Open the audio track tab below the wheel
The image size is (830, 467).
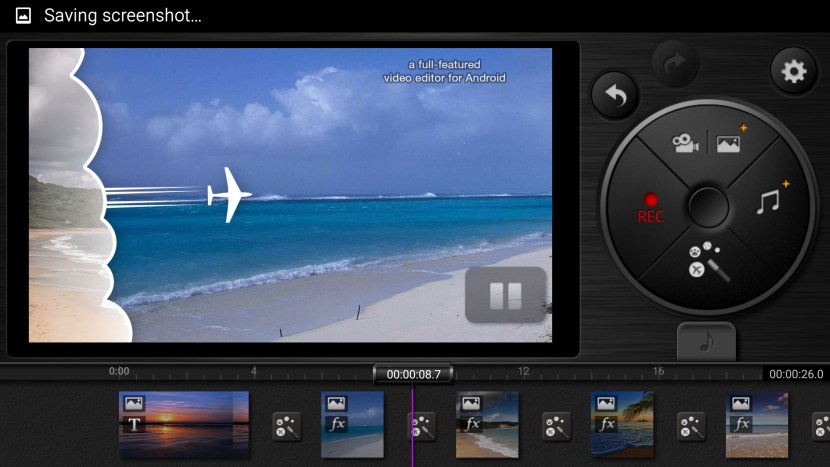click(x=706, y=342)
